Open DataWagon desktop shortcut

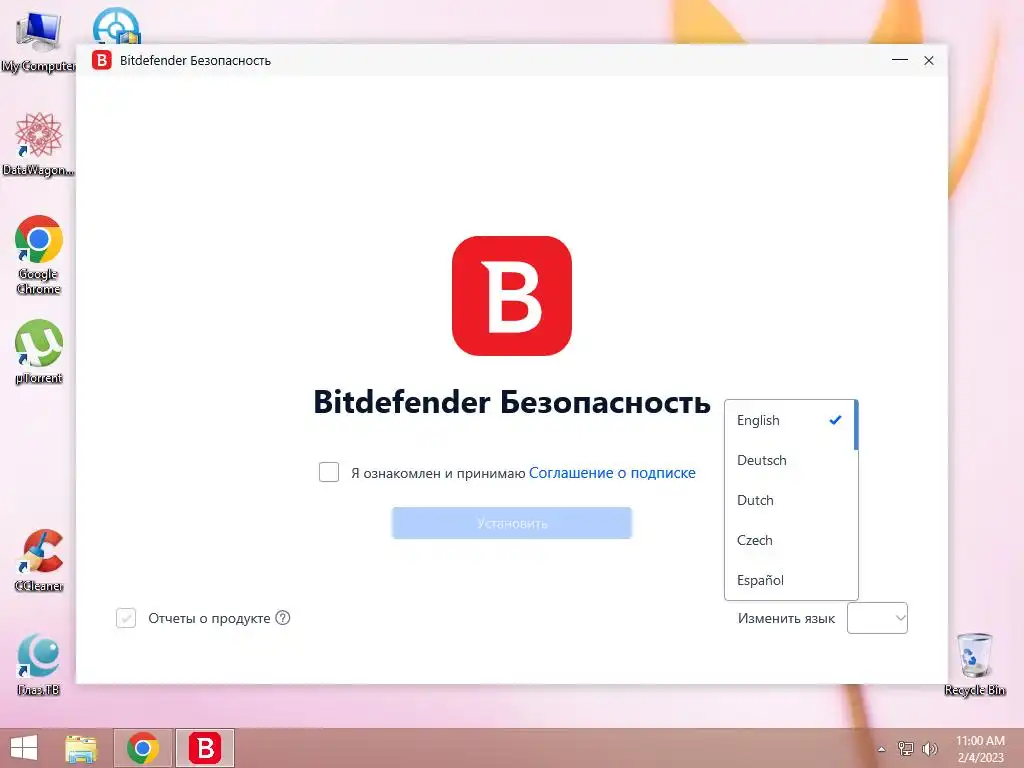pyautogui.click(x=39, y=144)
